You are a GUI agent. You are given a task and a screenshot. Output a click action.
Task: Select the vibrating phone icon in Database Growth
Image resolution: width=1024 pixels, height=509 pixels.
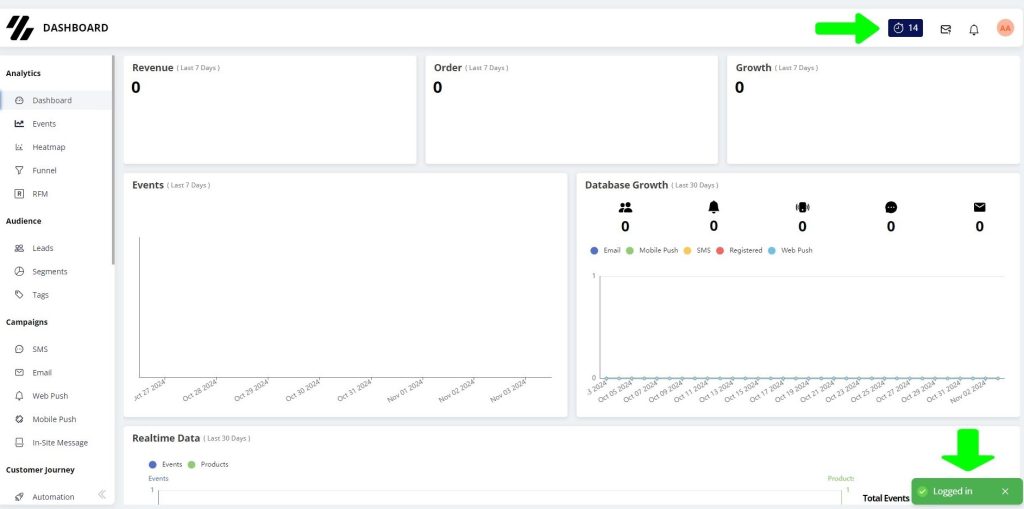pos(802,207)
